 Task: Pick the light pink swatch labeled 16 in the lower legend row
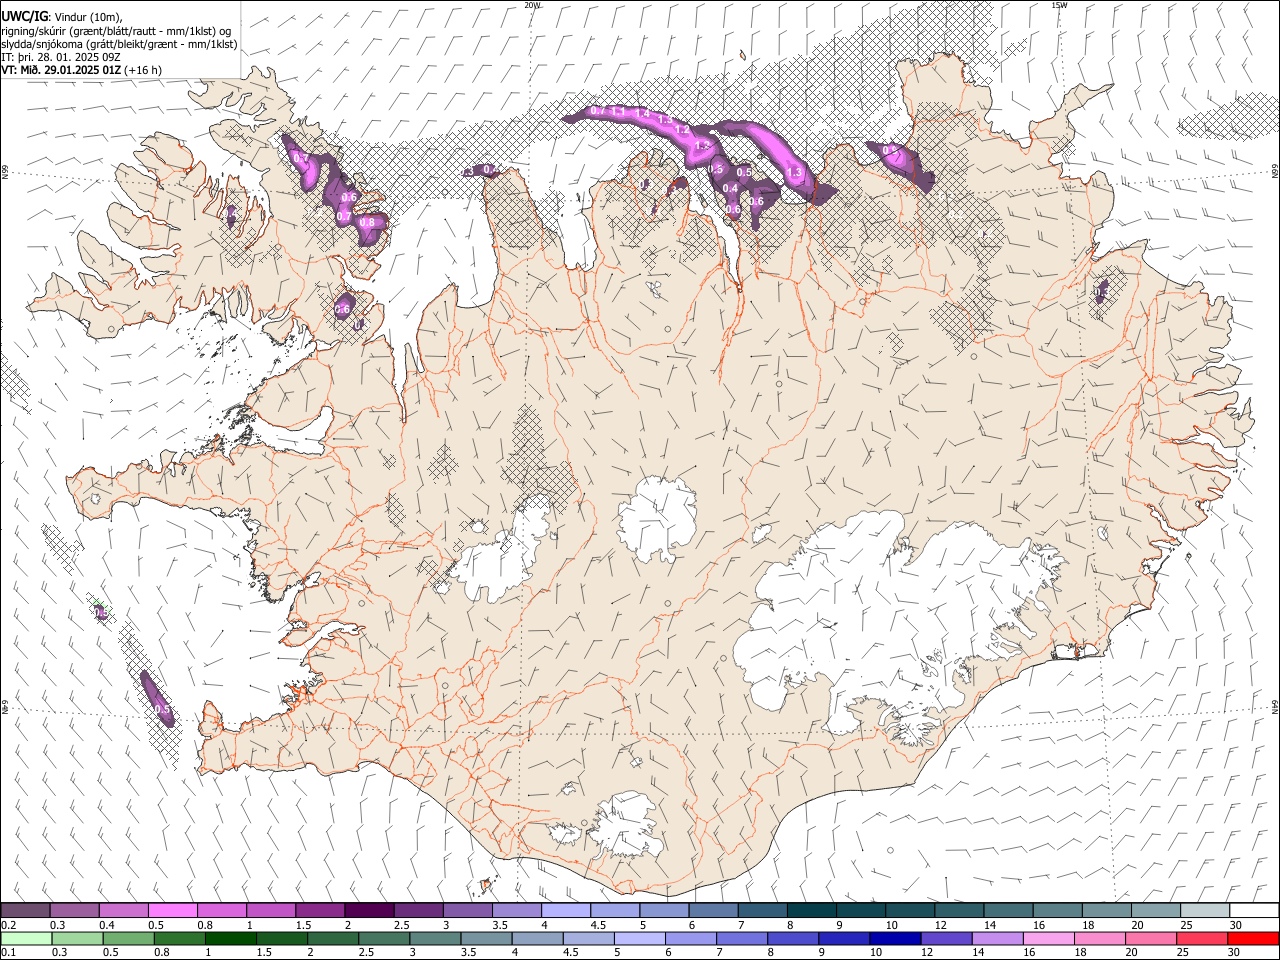[1049, 939]
